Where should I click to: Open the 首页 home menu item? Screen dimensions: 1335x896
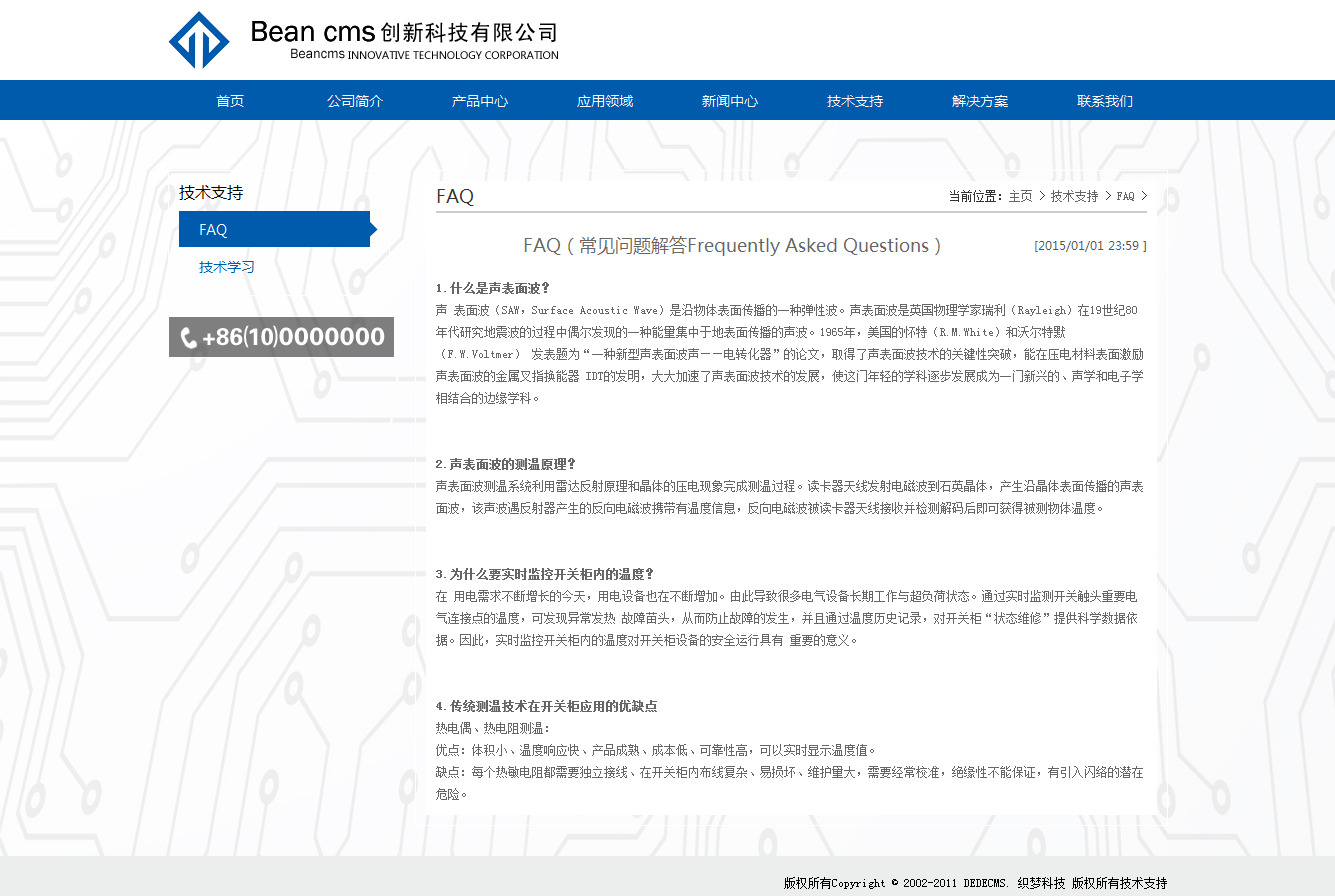pos(230,101)
